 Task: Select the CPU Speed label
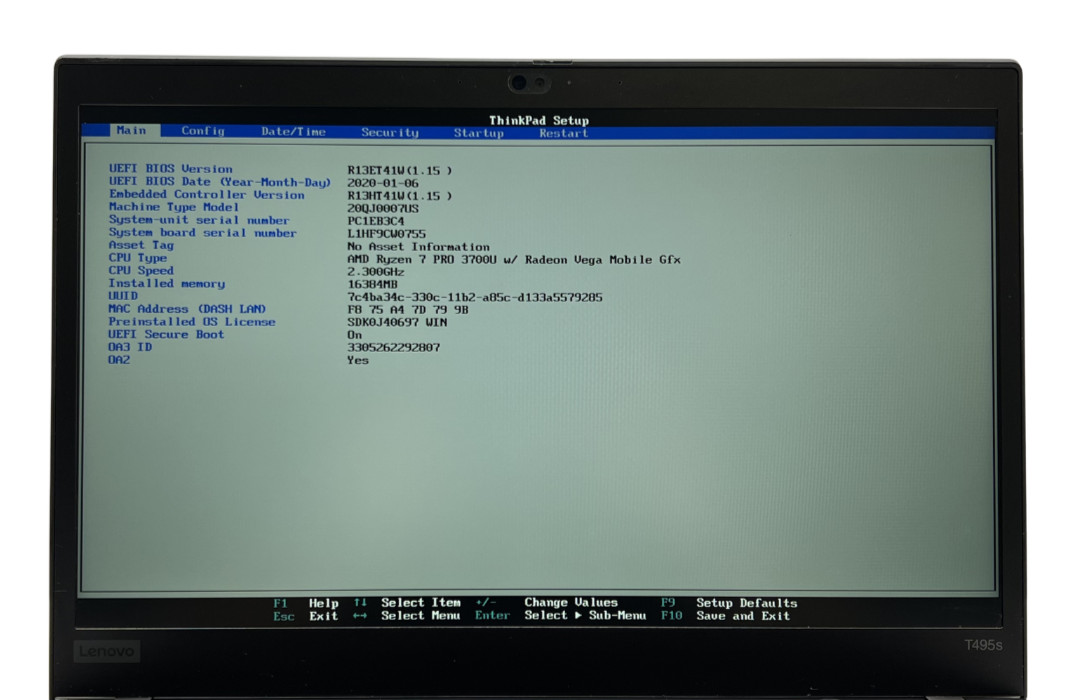141,270
